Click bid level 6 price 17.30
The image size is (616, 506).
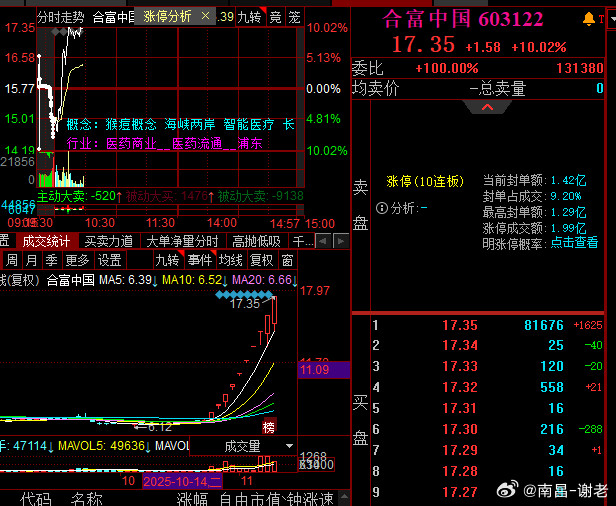[460, 429]
